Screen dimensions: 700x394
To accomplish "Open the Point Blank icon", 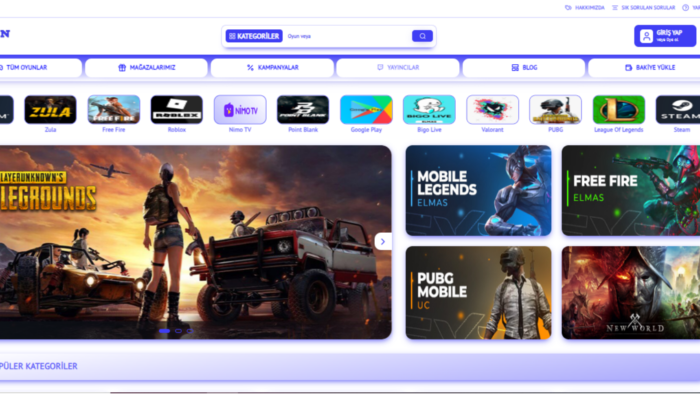I will tap(303, 109).
